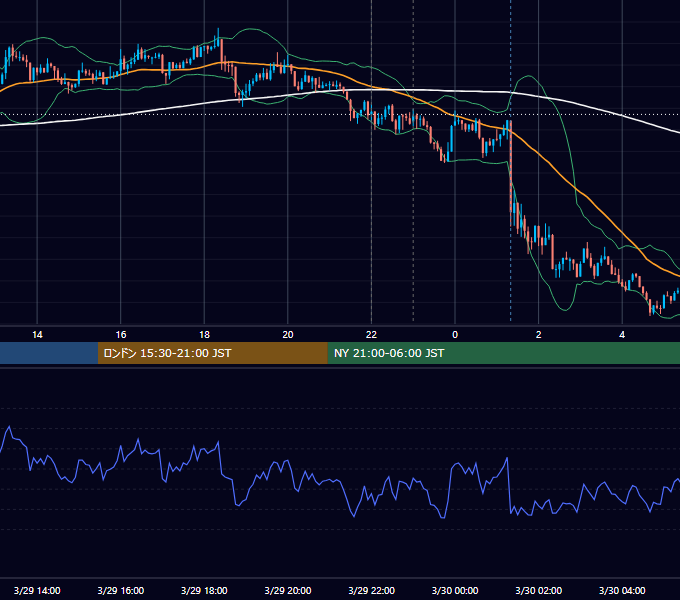Click the NY 21:00-06:00 JST session bar
Viewport: 680px width, 600px height.
(503, 353)
